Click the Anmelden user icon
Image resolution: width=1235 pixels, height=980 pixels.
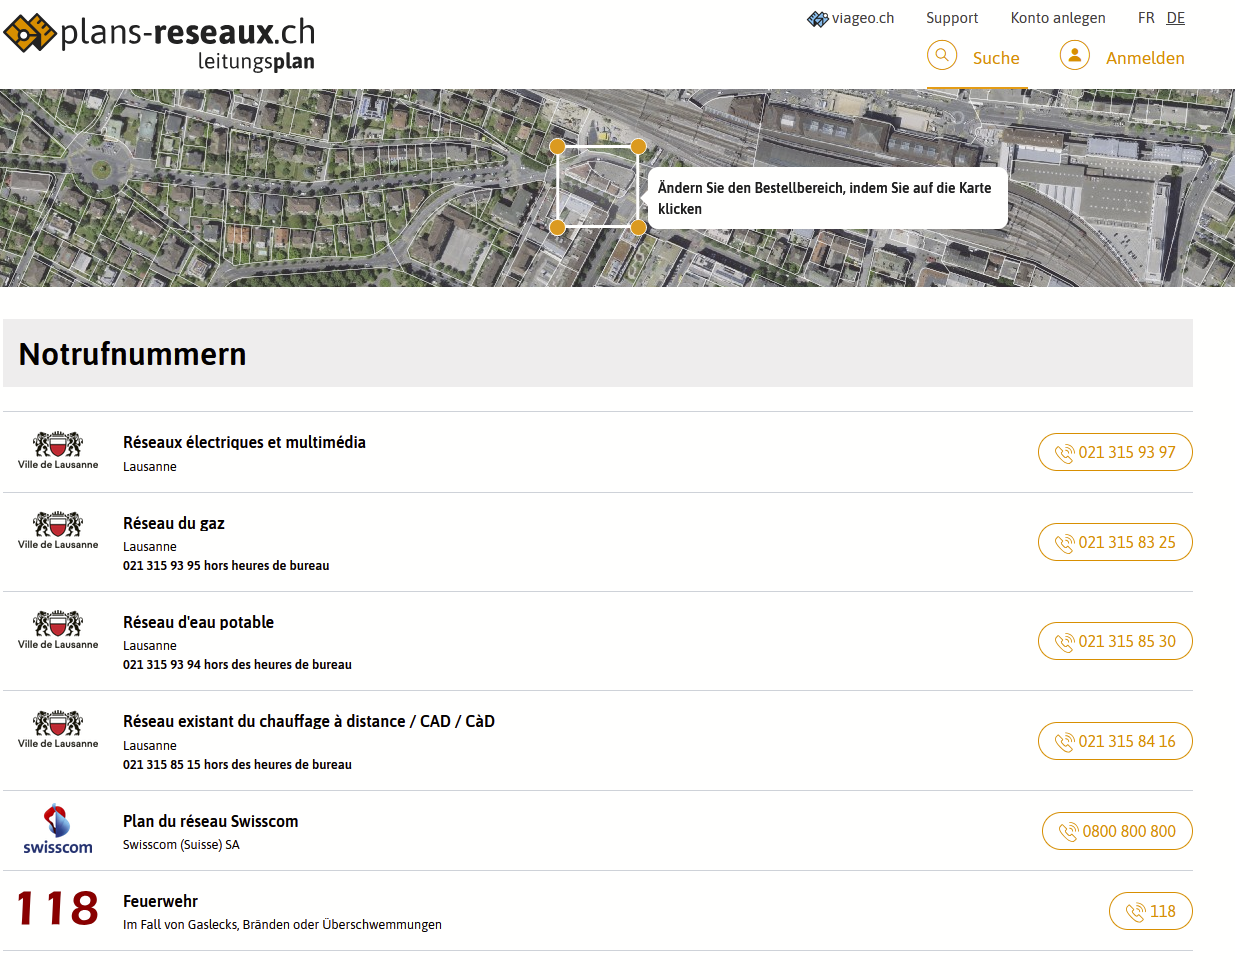point(1074,56)
